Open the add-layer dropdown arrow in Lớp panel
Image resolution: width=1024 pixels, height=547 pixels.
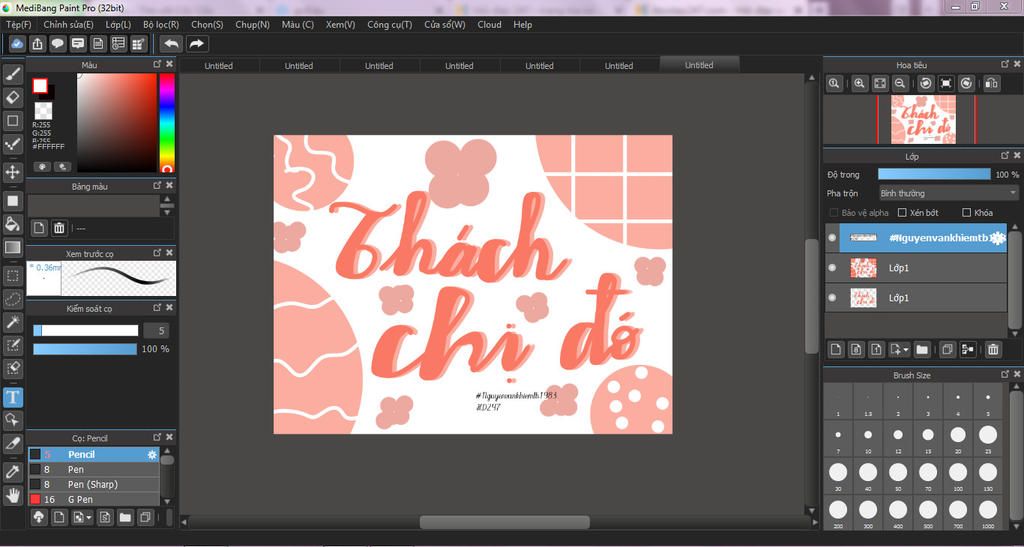tap(906, 350)
